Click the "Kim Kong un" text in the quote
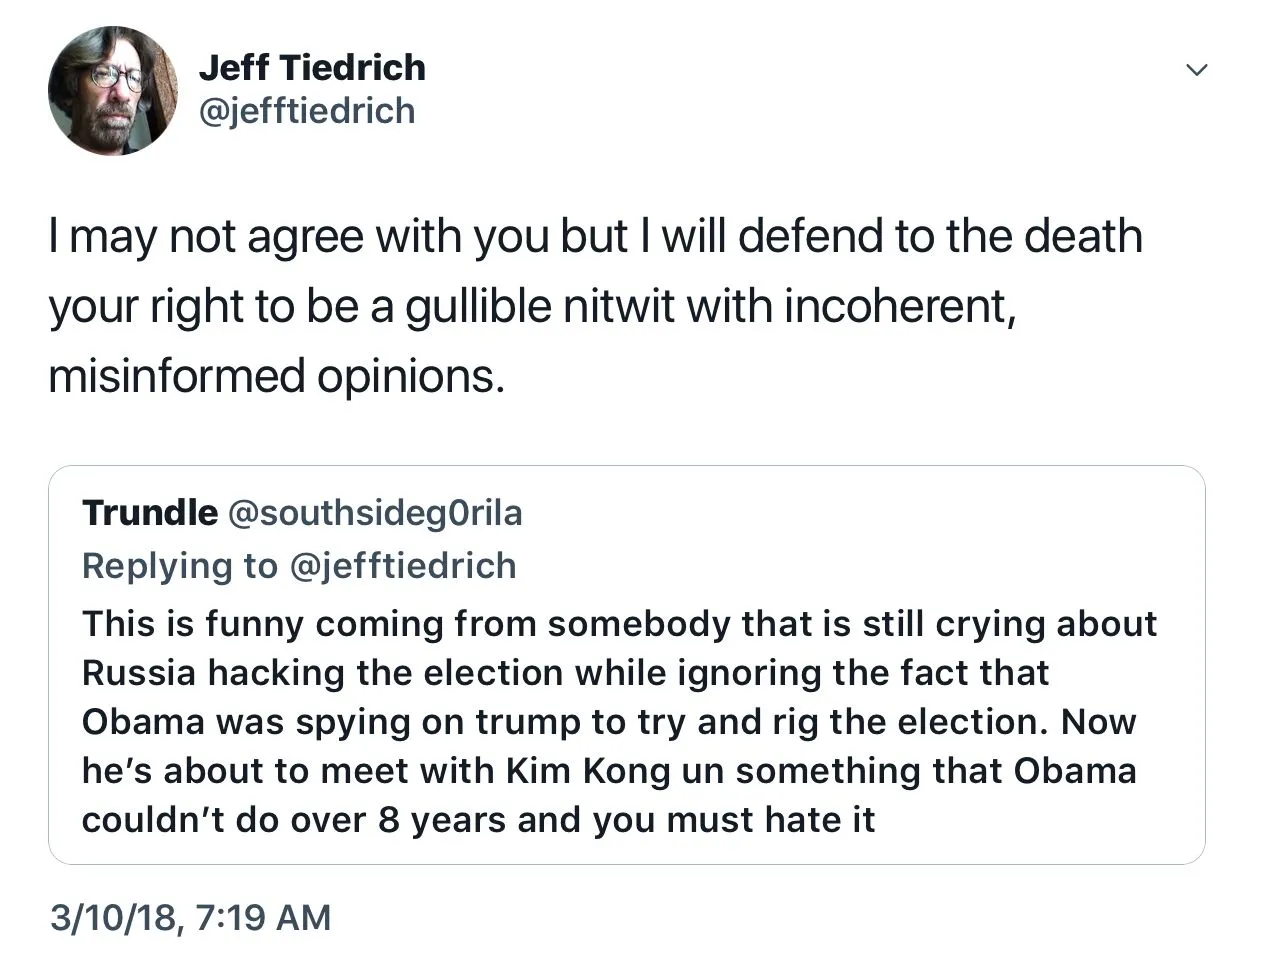 [x=616, y=770]
